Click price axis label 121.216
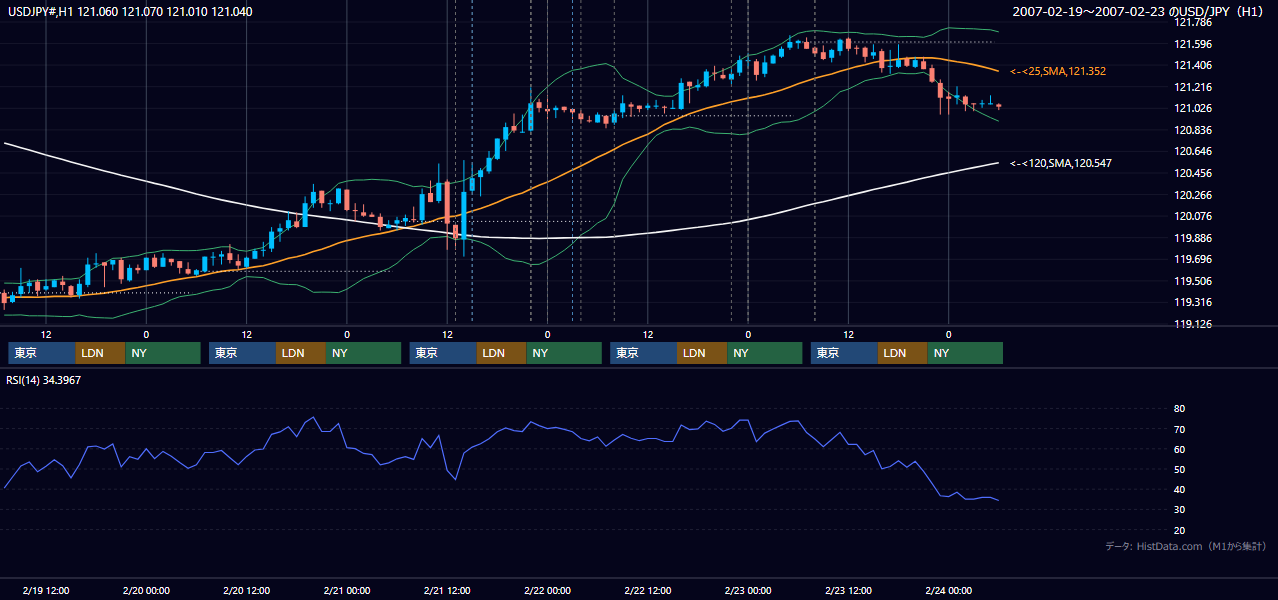The width and height of the screenshot is (1278, 600). coord(1192,87)
